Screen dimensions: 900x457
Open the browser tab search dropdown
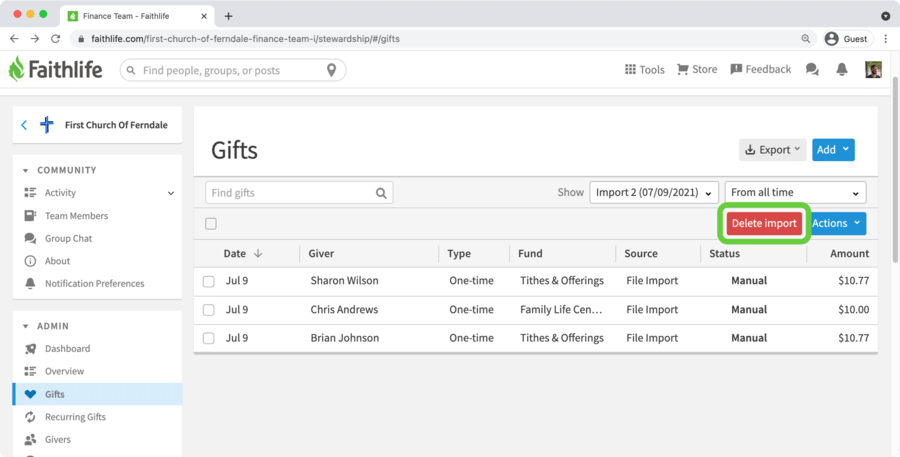886,16
